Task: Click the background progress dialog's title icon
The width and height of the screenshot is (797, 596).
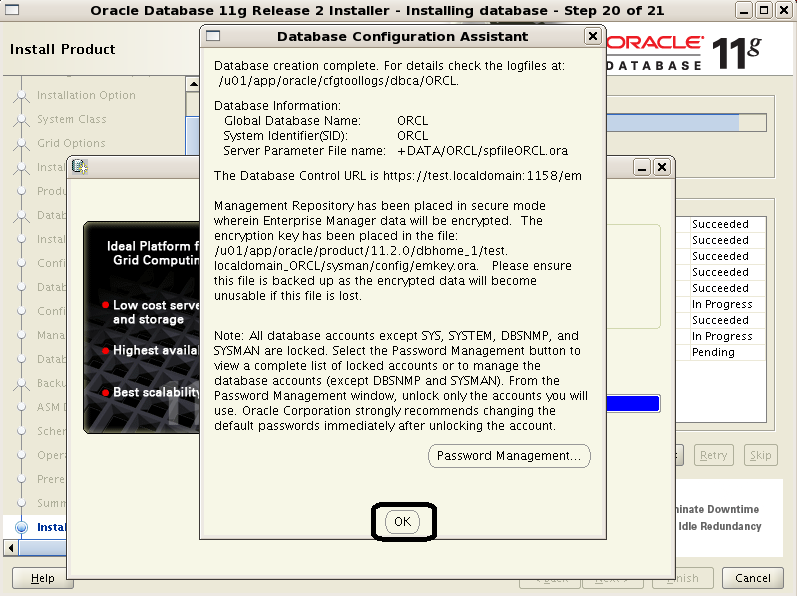Action: tap(79, 167)
